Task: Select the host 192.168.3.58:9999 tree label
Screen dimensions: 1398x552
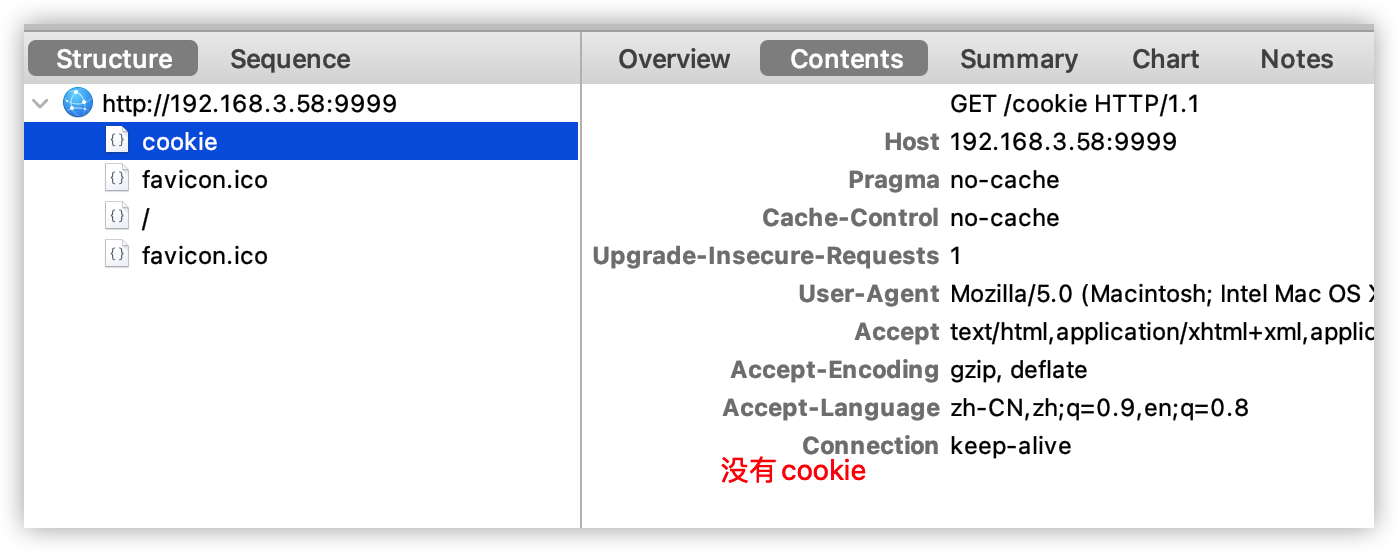Action: tap(249, 103)
